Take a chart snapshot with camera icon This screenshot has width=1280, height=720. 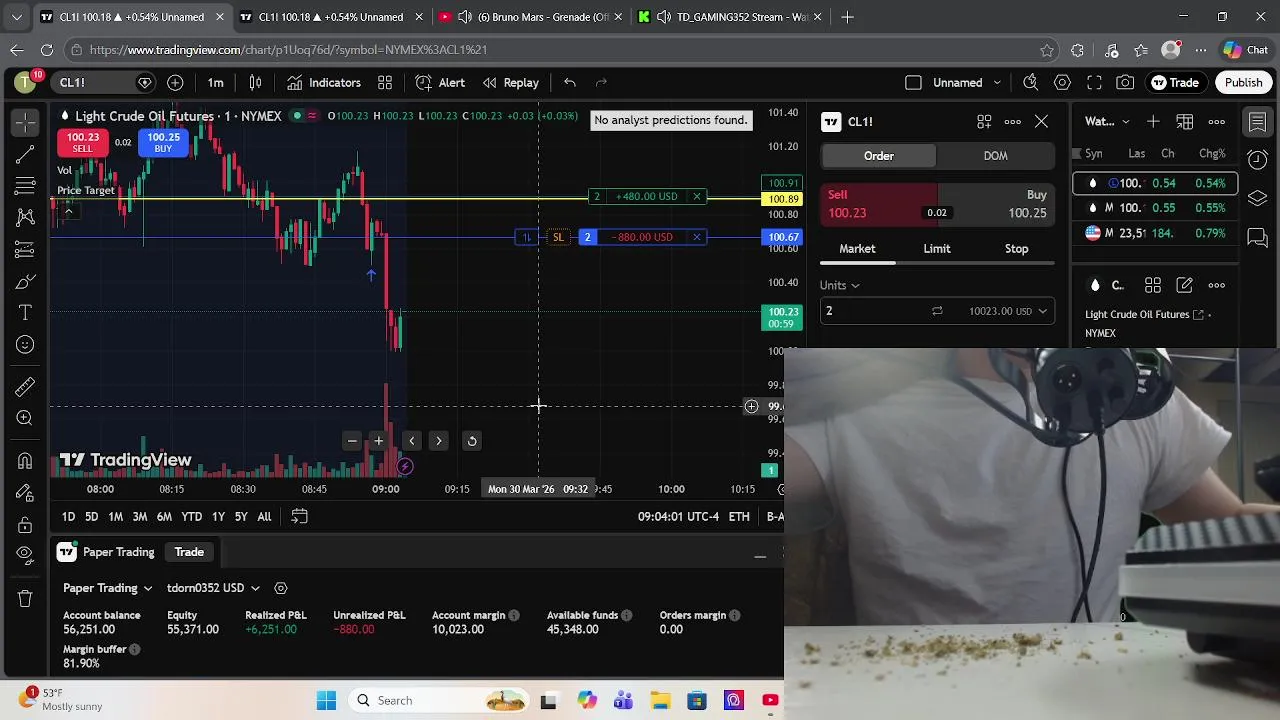point(1126,83)
